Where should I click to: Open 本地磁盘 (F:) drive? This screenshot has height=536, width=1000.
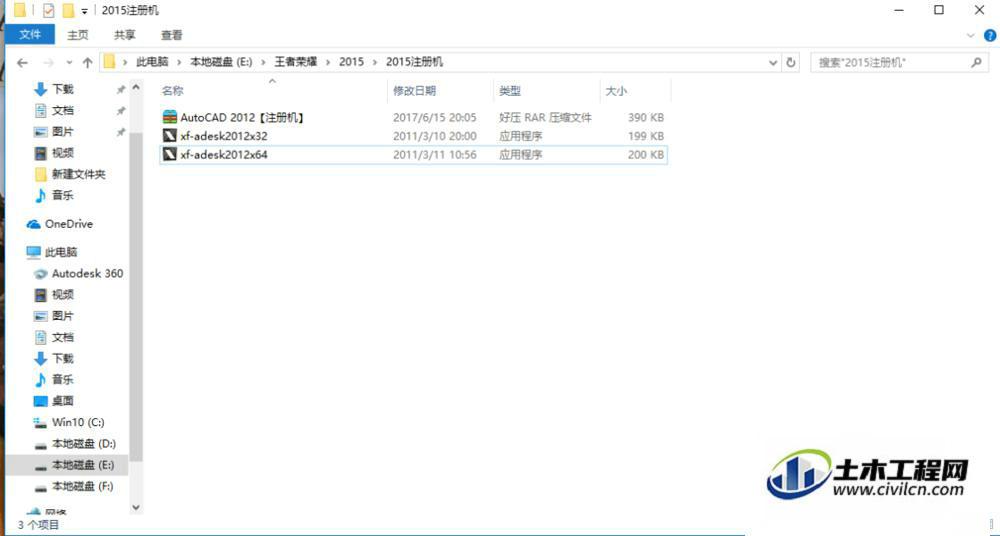pos(83,486)
